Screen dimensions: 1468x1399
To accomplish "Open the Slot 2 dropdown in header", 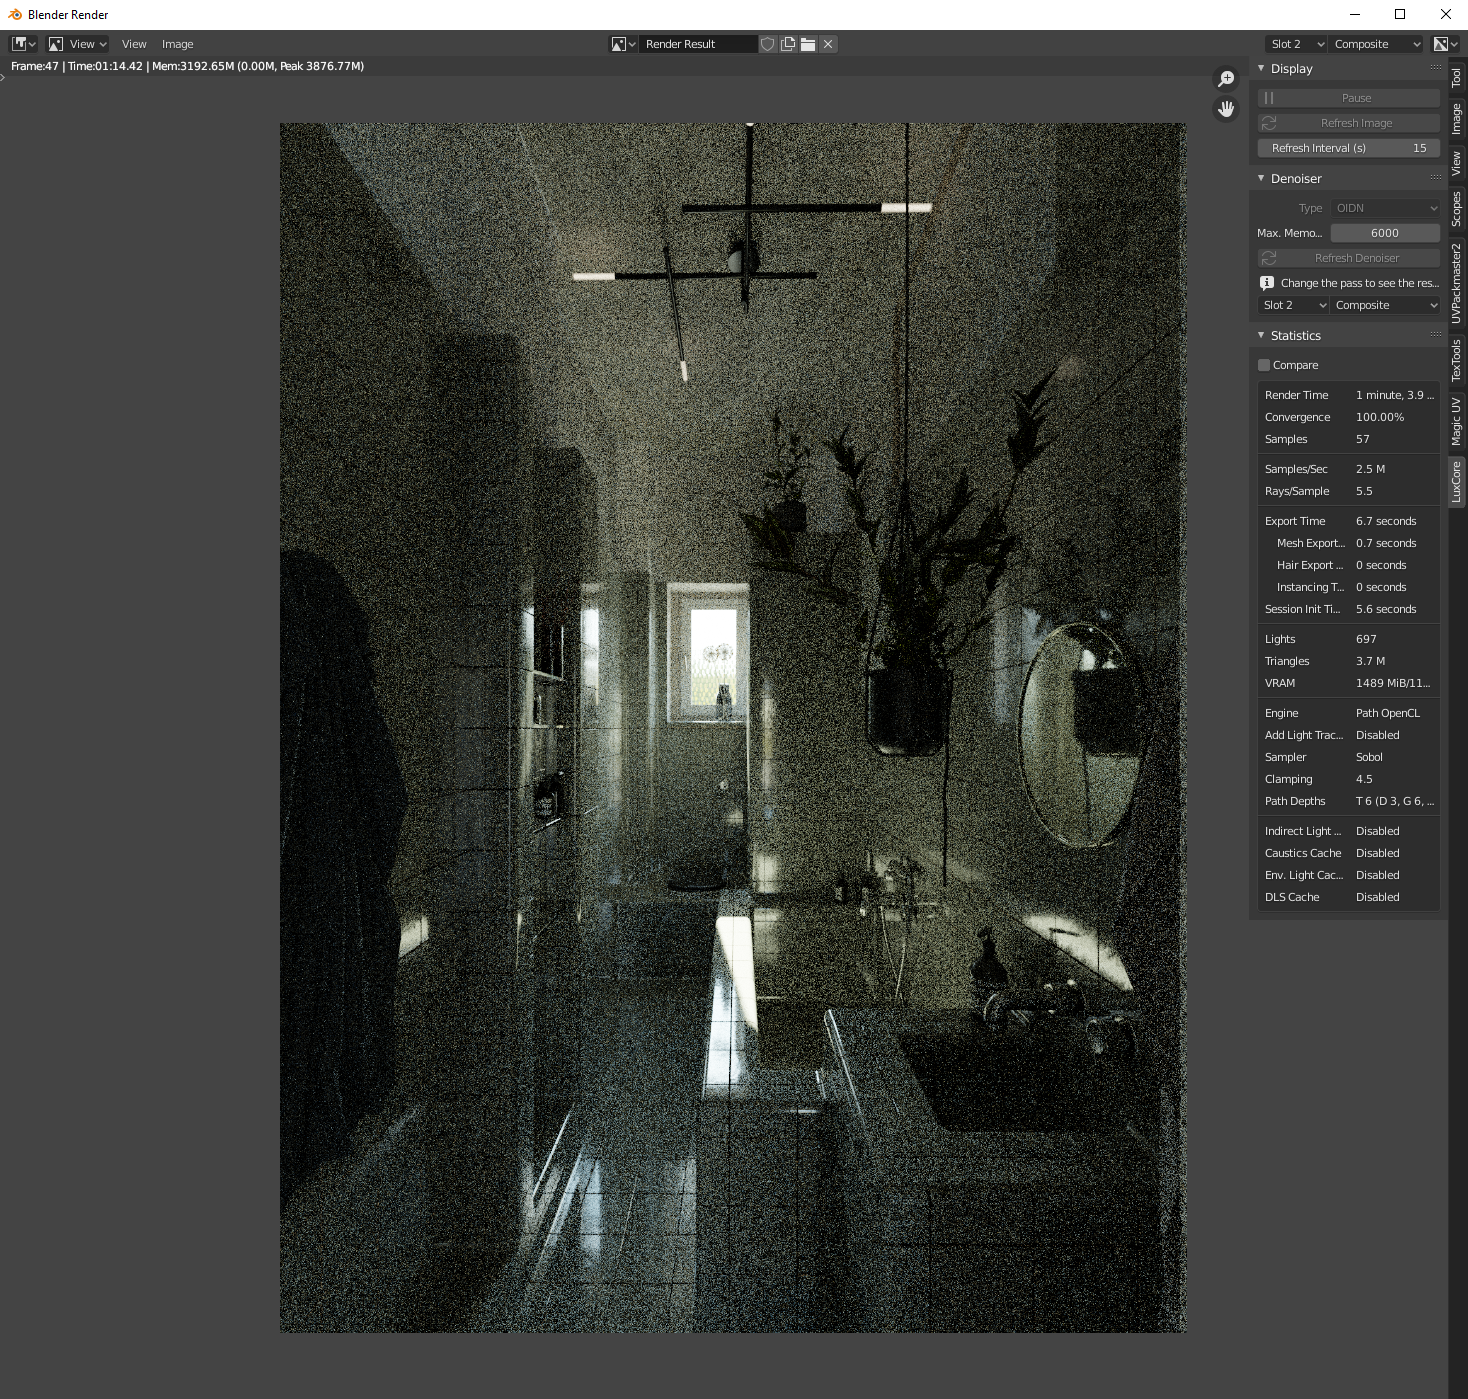I will coord(1296,44).
